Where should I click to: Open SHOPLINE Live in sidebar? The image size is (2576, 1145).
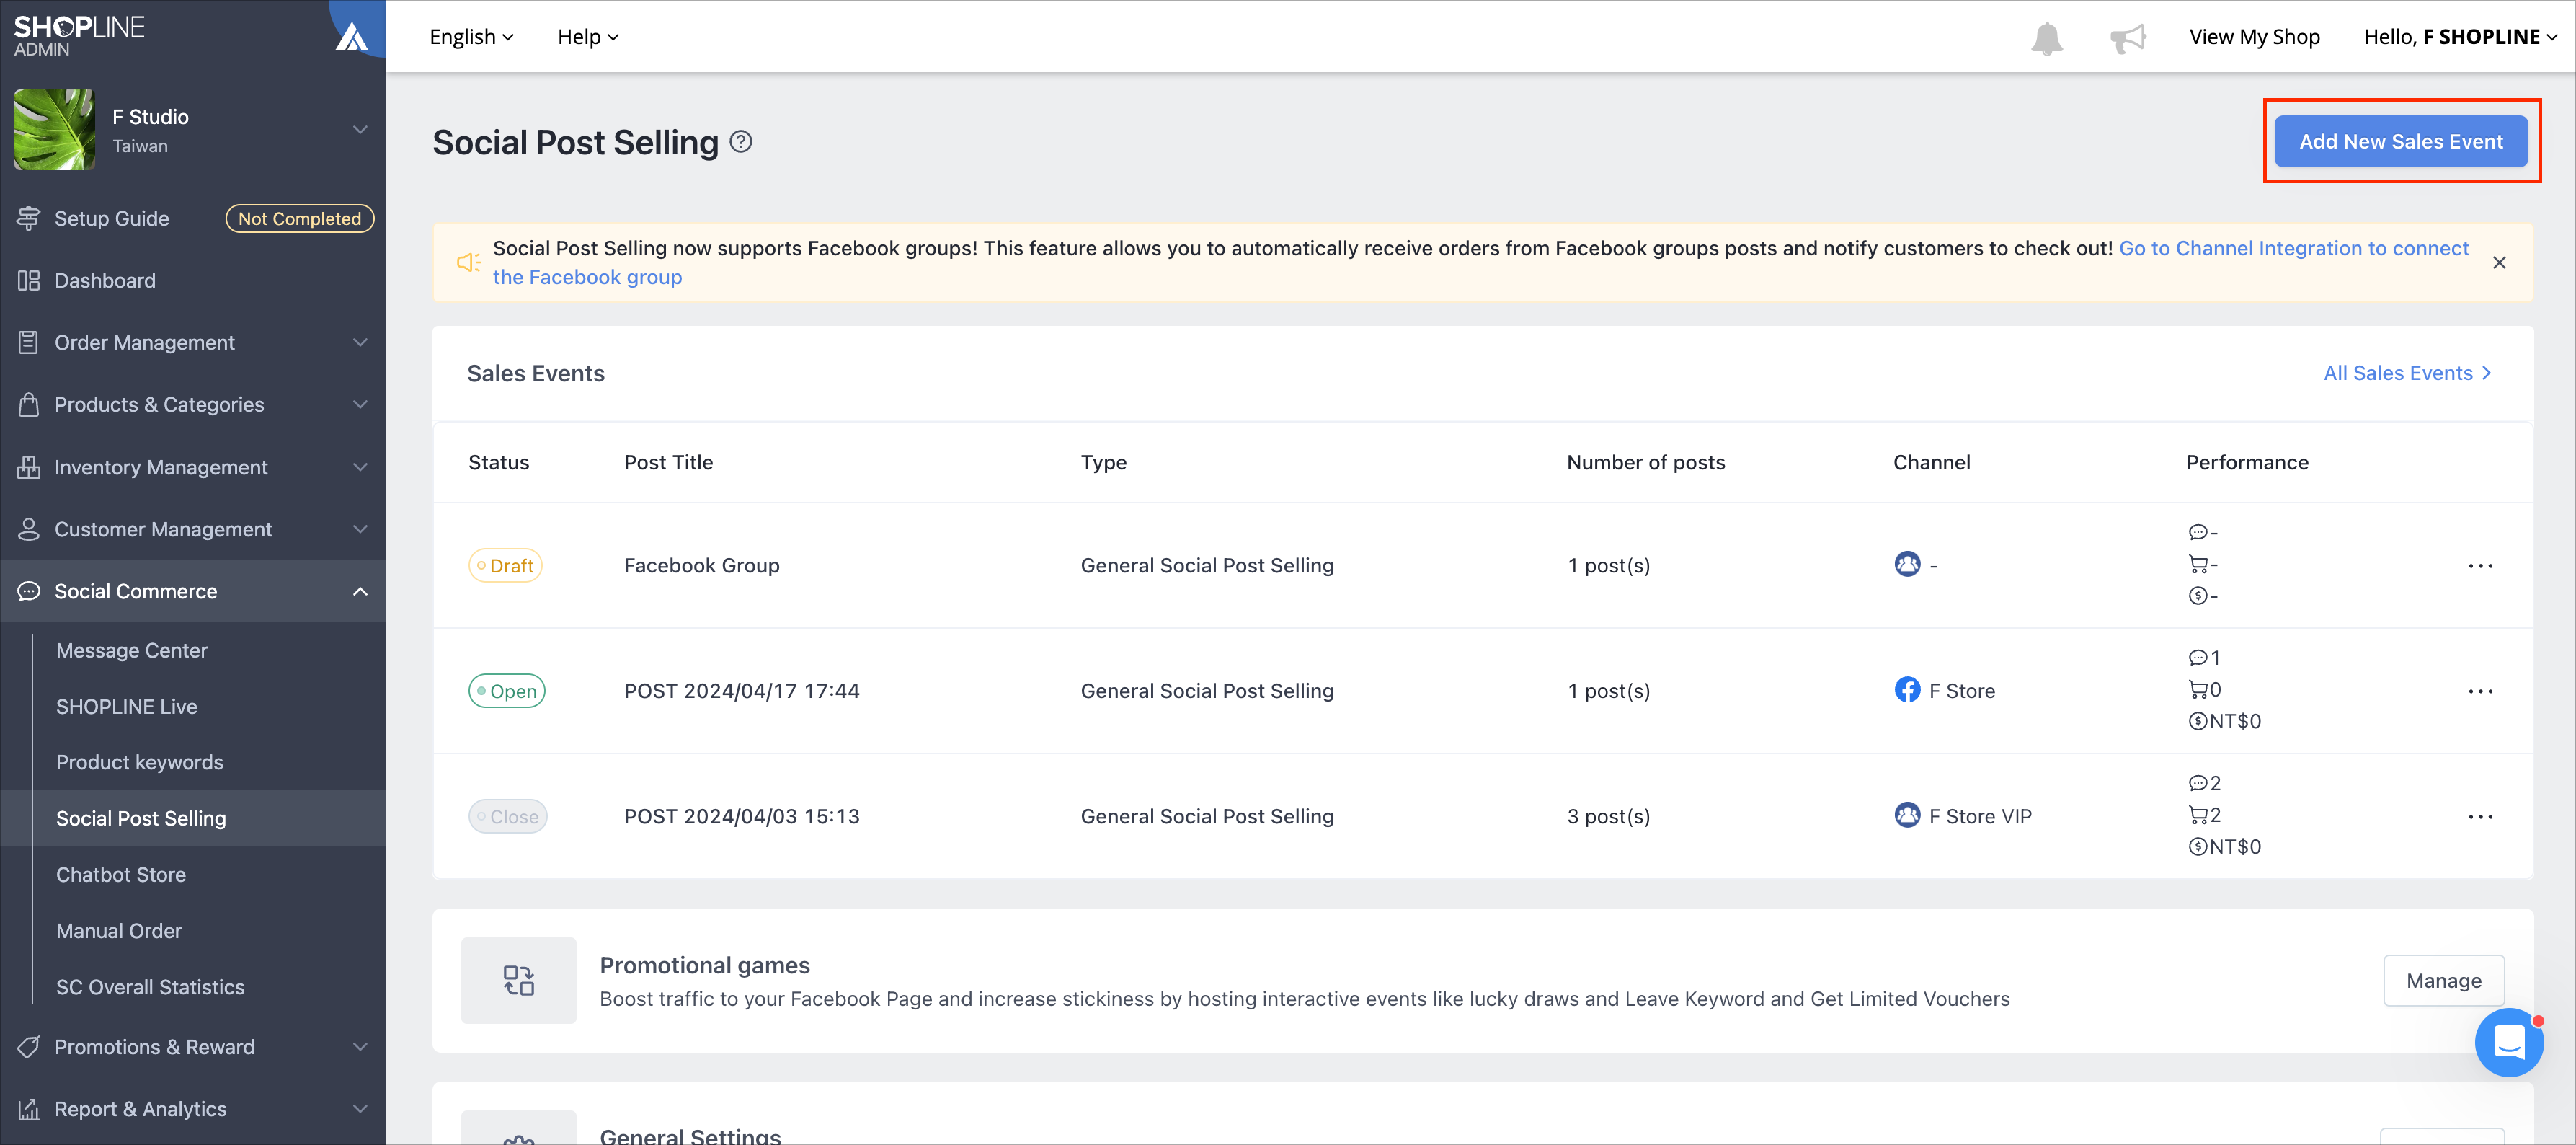coord(126,706)
